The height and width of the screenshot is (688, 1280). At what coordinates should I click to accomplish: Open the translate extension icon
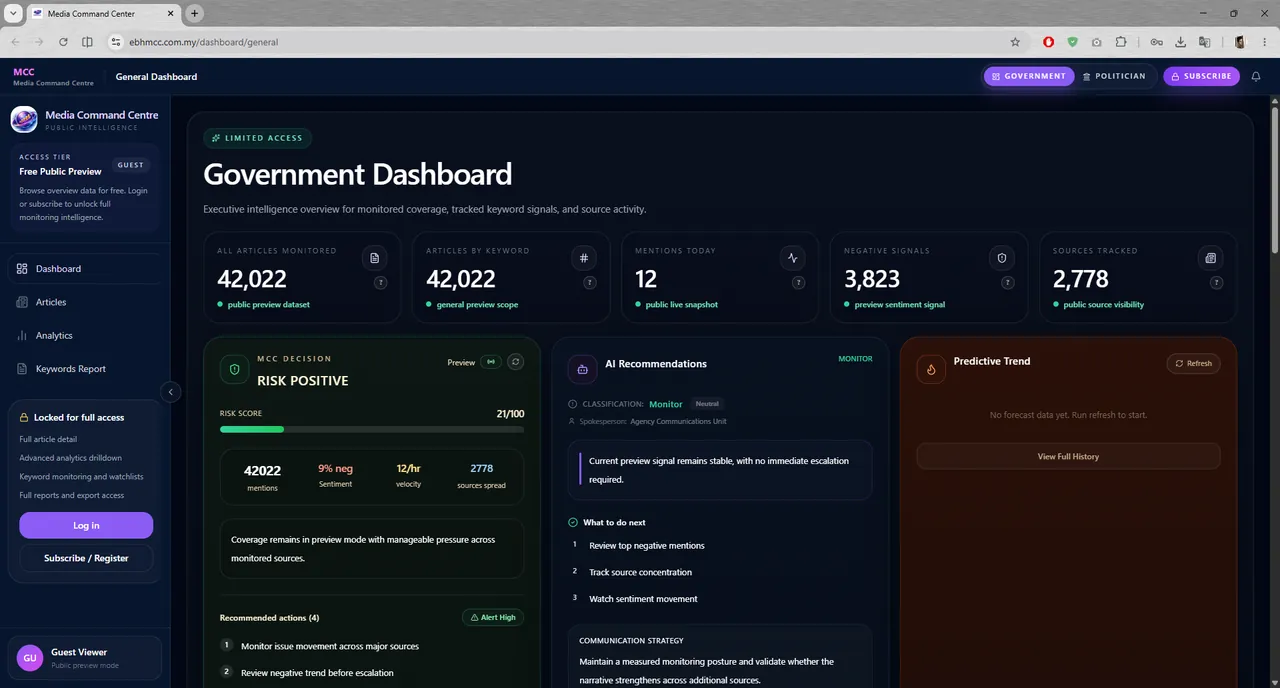point(1204,42)
